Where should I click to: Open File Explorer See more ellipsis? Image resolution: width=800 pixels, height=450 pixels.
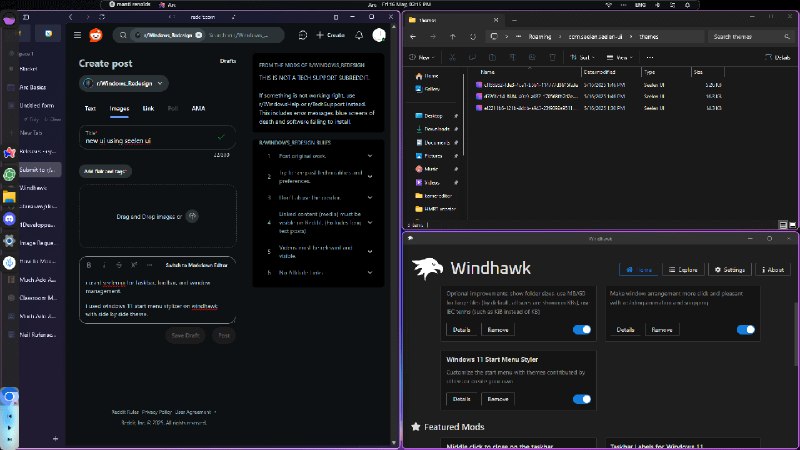click(649, 58)
